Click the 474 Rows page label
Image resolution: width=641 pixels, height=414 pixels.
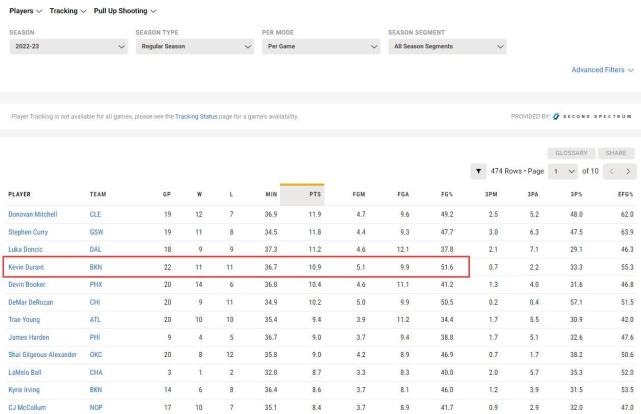(517, 171)
